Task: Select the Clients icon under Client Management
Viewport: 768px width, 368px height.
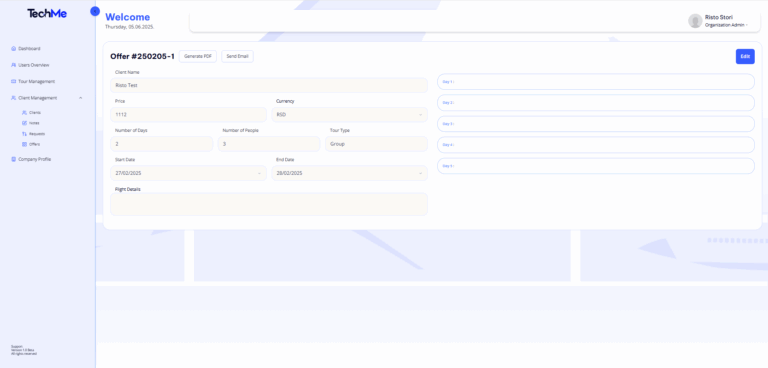Action: 24,113
